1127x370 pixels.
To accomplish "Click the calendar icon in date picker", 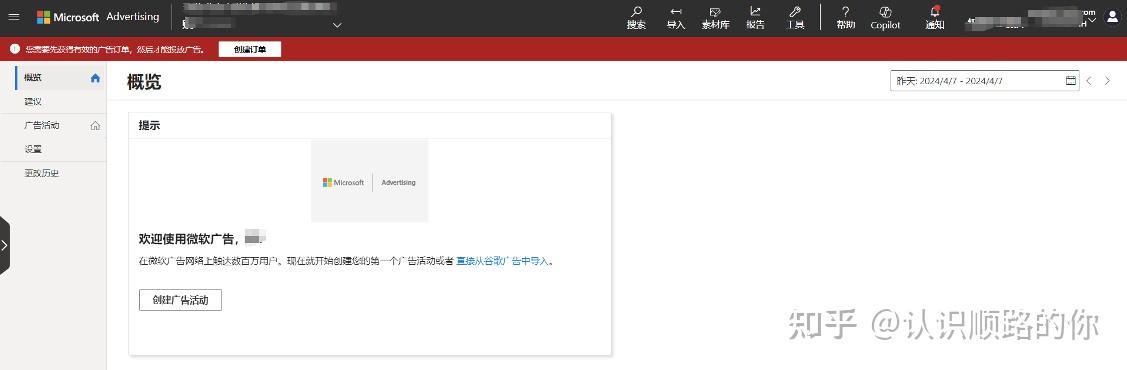I will [1070, 80].
